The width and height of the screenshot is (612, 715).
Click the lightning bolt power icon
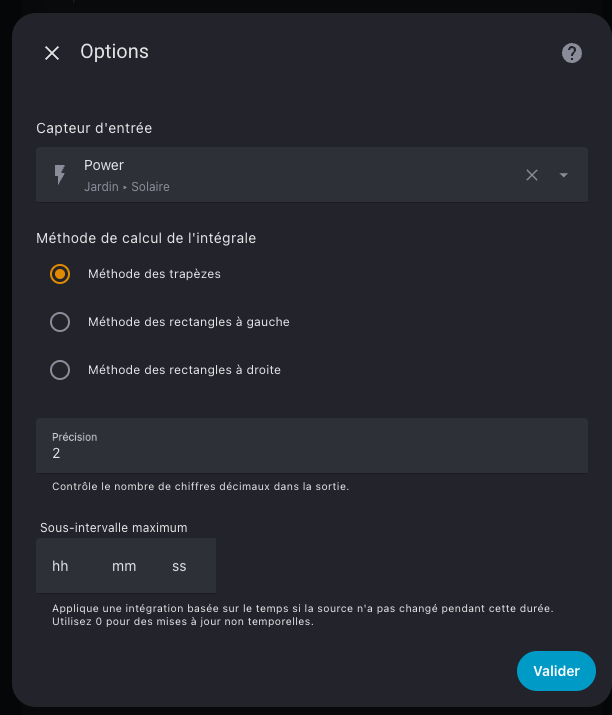pos(60,175)
